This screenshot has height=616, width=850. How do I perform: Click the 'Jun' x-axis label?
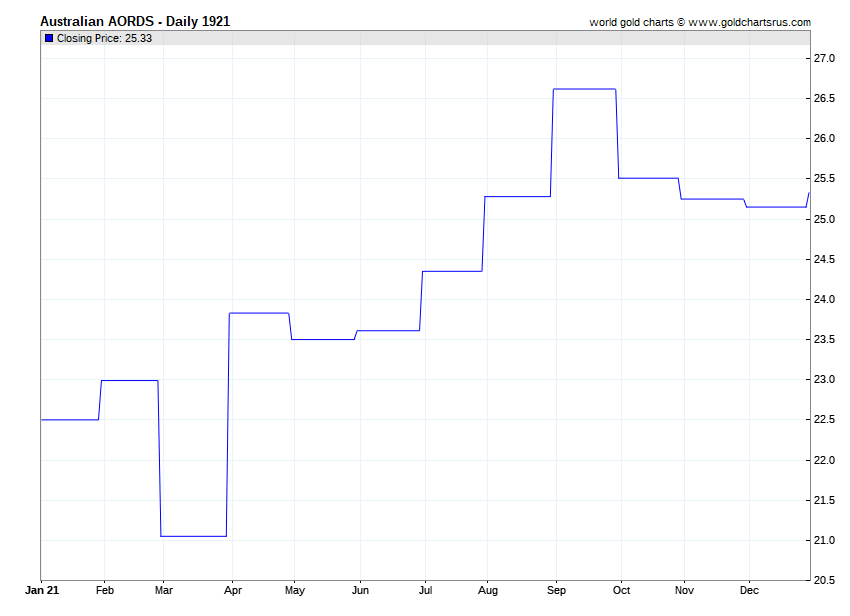(x=360, y=590)
